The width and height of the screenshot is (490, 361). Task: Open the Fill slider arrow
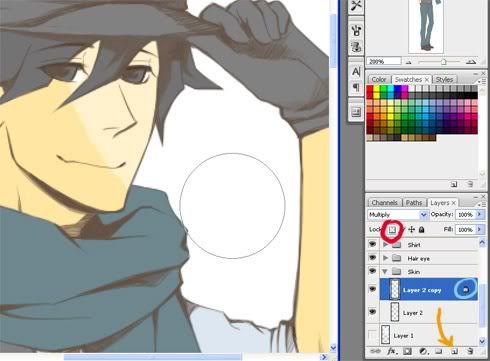coord(479,230)
